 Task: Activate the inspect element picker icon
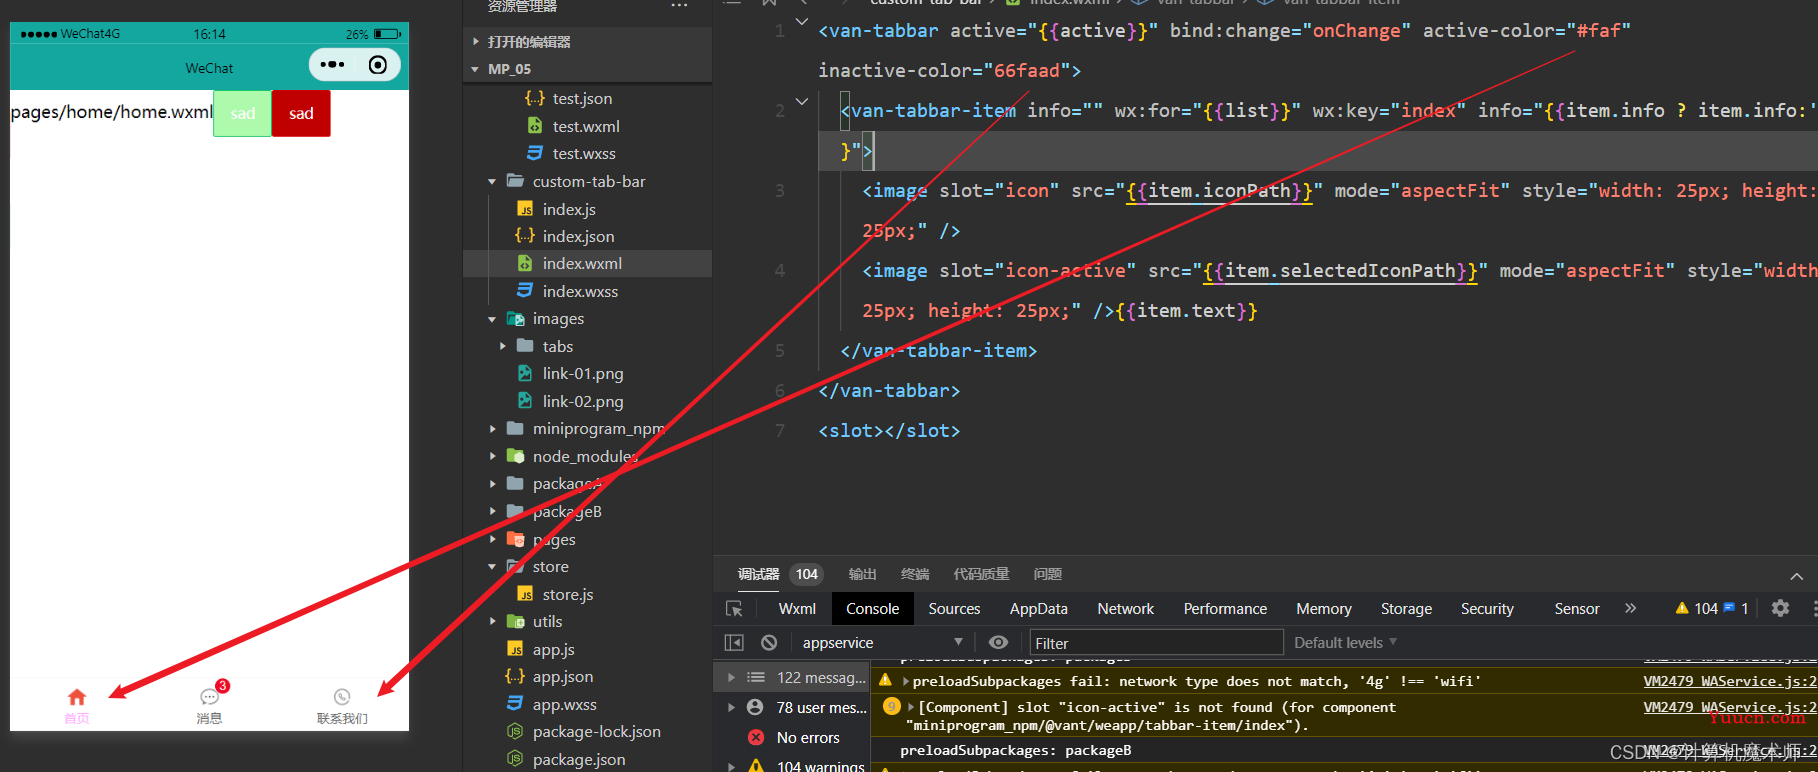pos(734,608)
